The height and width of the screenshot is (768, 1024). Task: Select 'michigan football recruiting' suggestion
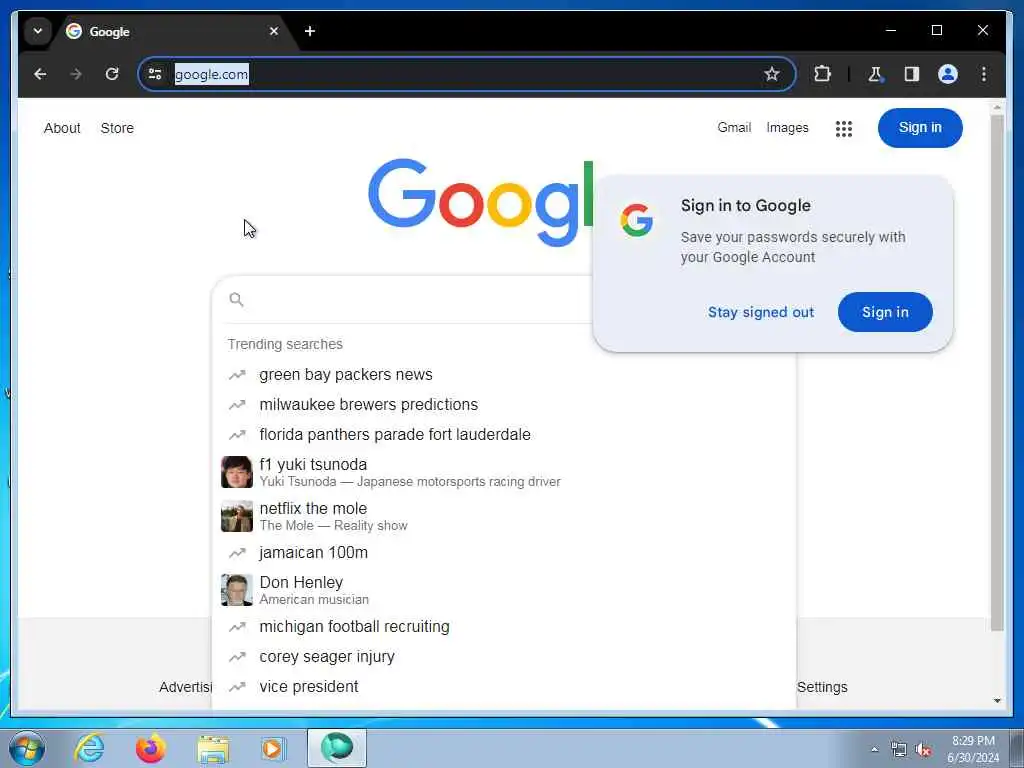point(503,627)
